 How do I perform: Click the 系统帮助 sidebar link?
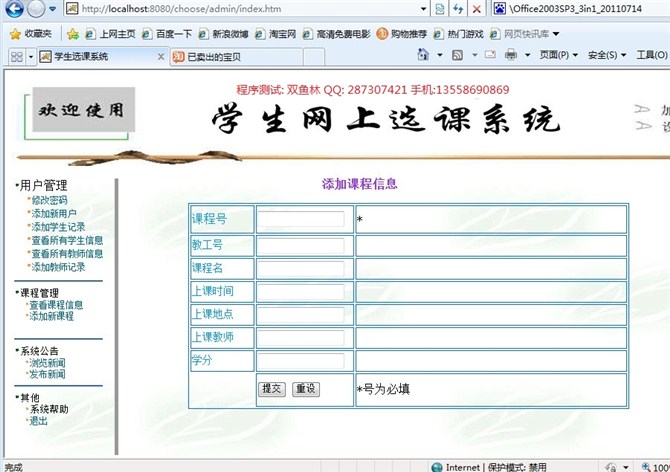49,409
